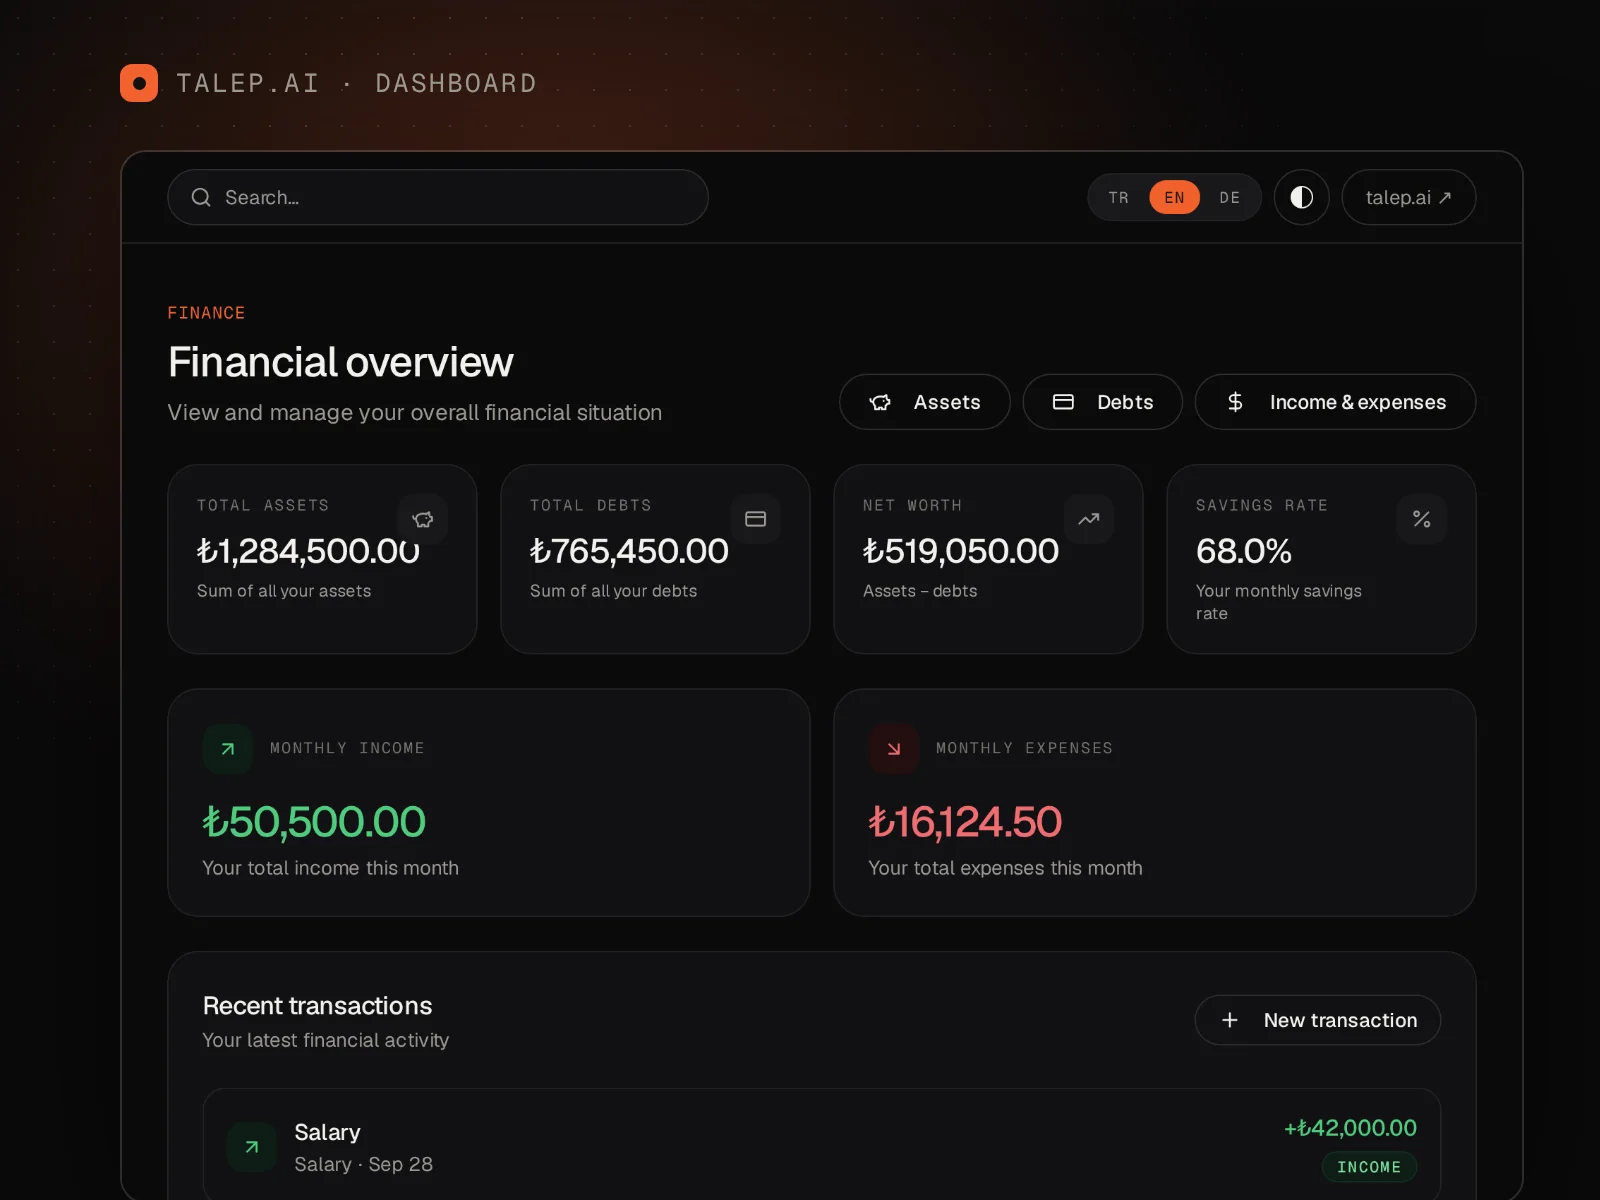Click the credit card icon on Debts button
This screenshot has width=1600, height=1200.
click(x=1063, y=402)
